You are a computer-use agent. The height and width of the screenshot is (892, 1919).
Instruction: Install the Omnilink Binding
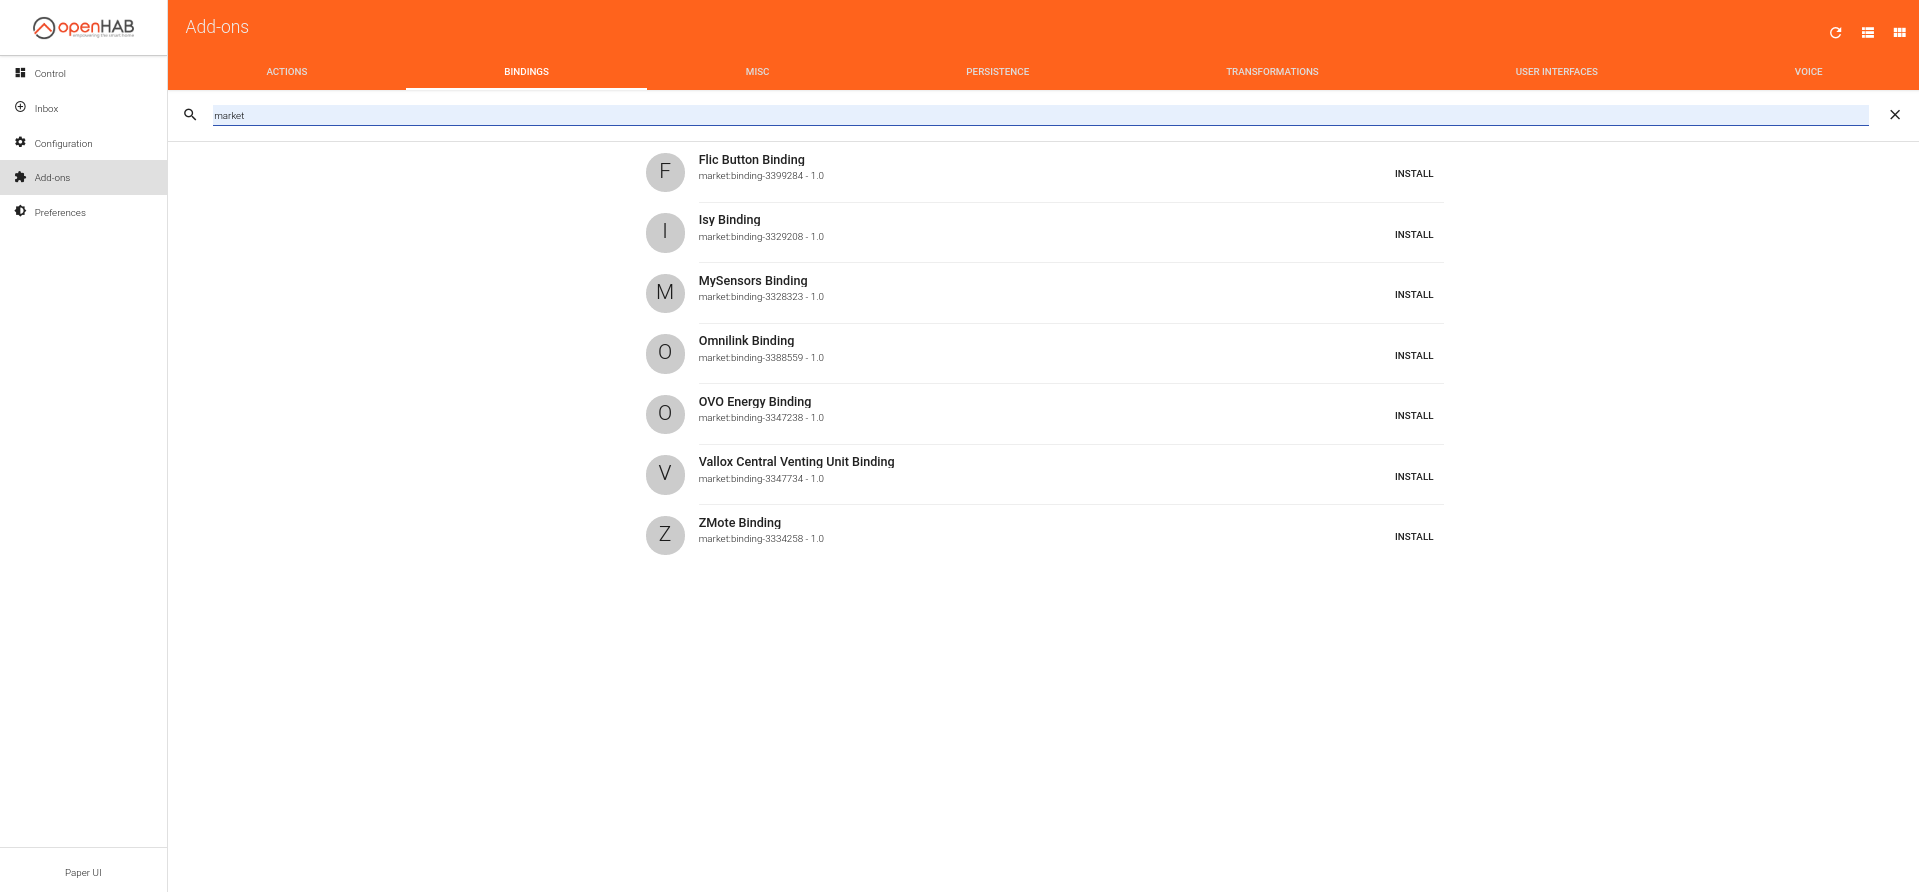click(1414, 356)
